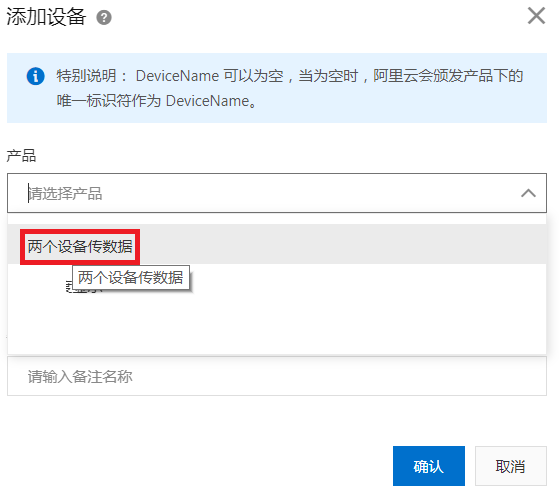
Task: Confirm adding device with 确认 button
Action: 429,466
